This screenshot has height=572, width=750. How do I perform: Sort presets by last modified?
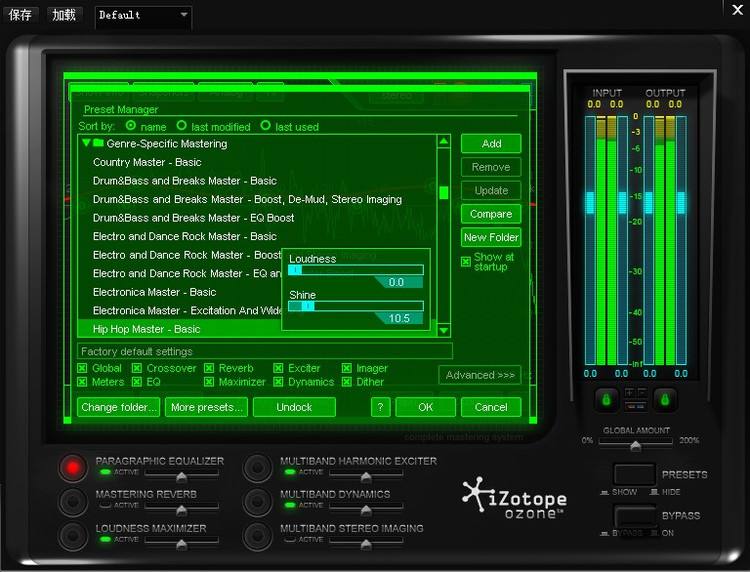[x=181, y=125]
